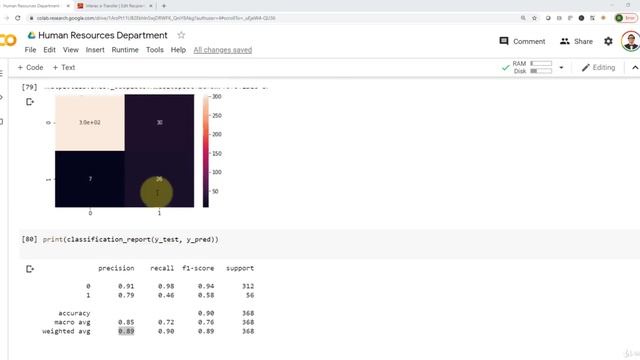Open the Tools menu
Viewport: 640px width, 360px height.
155,50
